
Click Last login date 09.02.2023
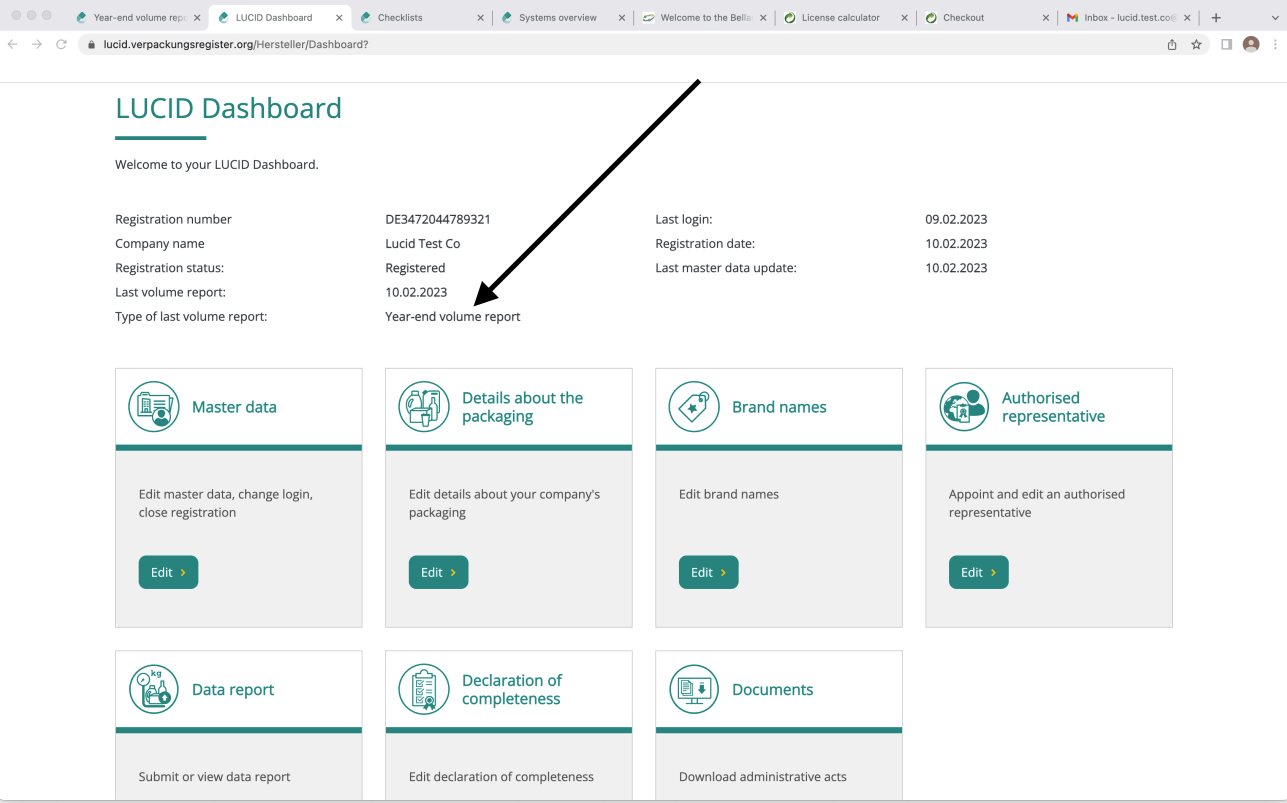(956, 219)
